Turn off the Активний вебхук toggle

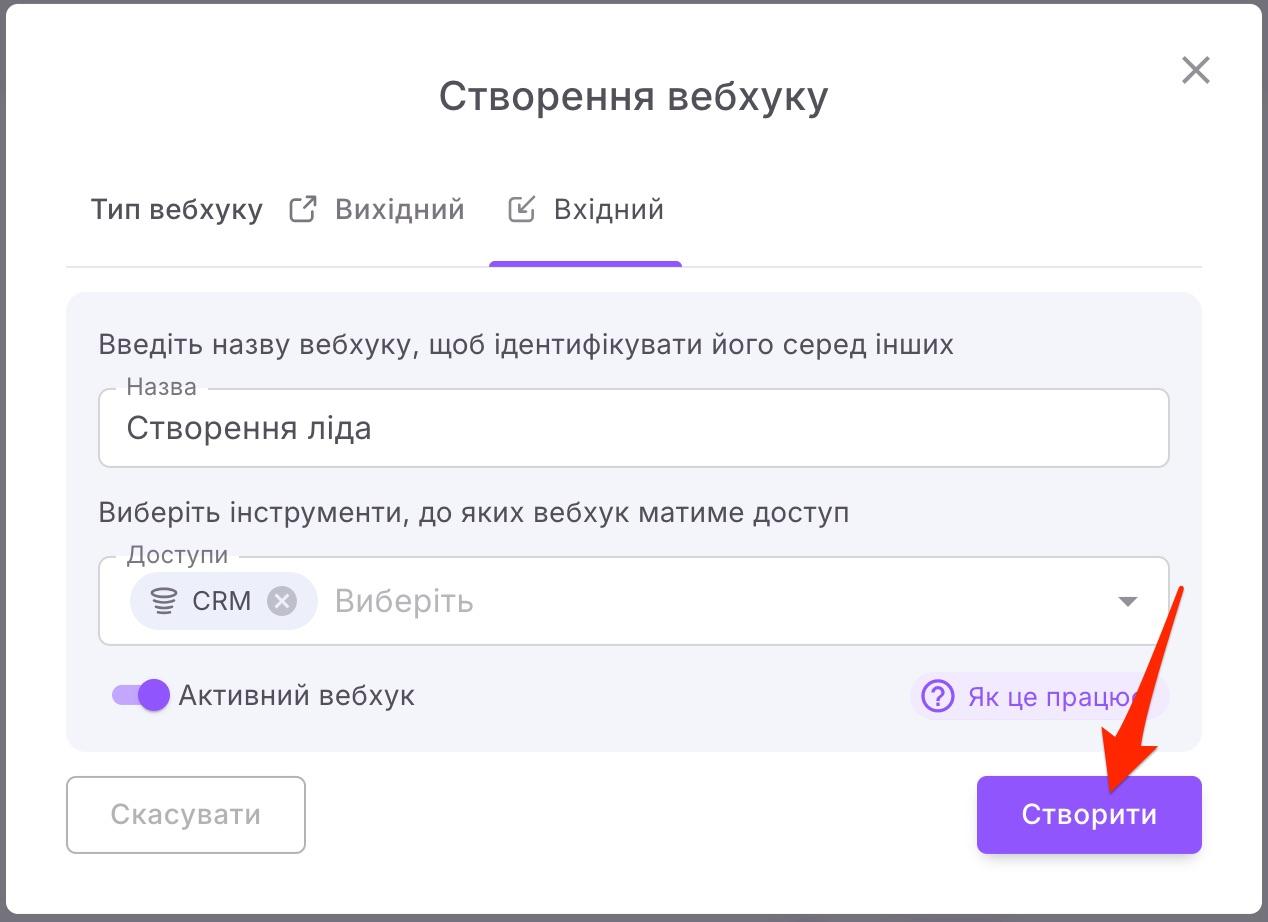(139, 694)
